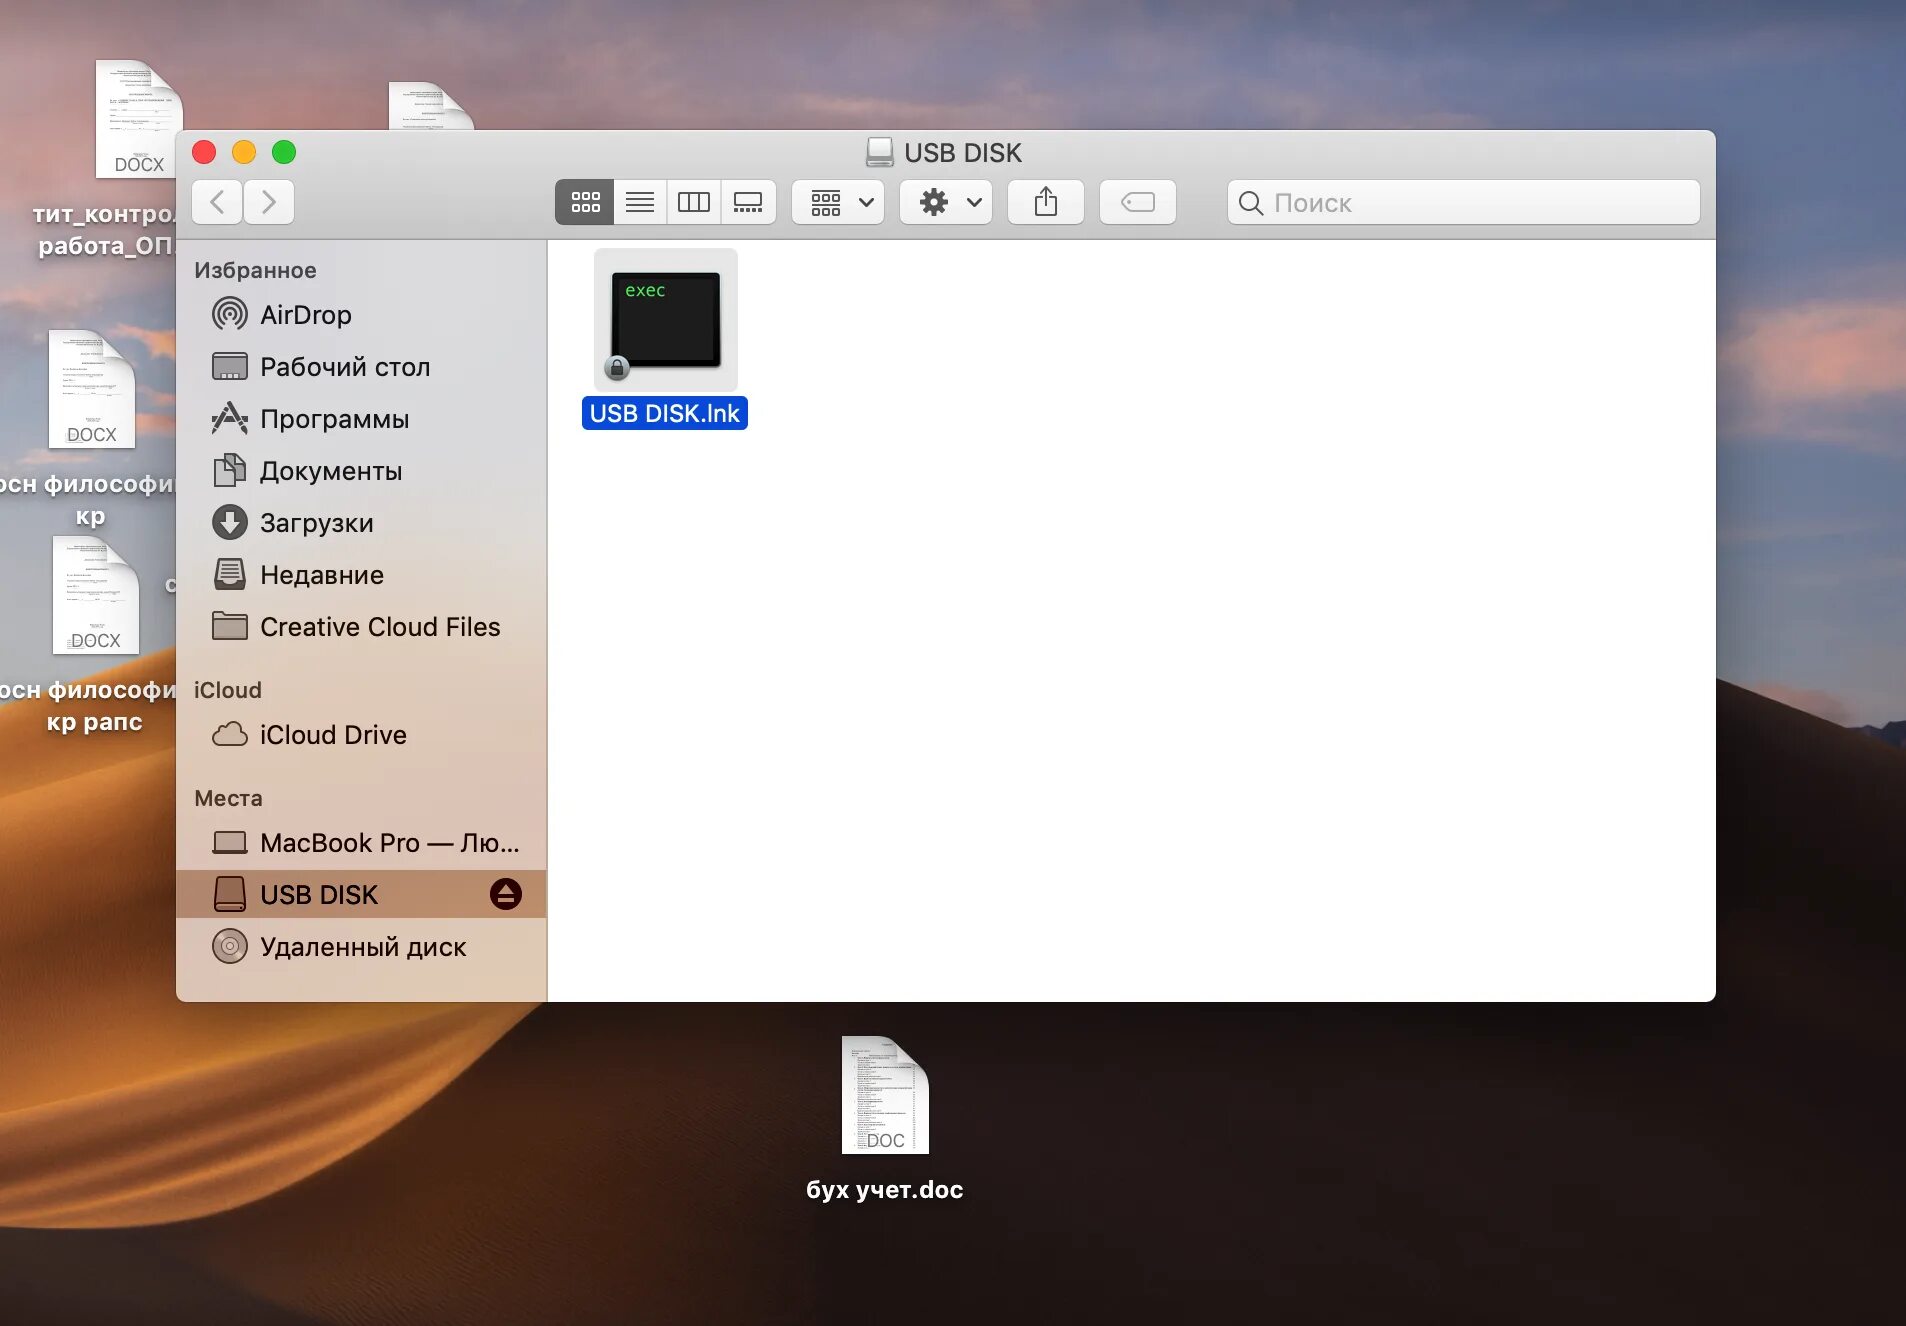This screenshot has height=1326, width=1906.
Task: Click the USB DISK.lnk file name label
Action: tap(665, 414)
